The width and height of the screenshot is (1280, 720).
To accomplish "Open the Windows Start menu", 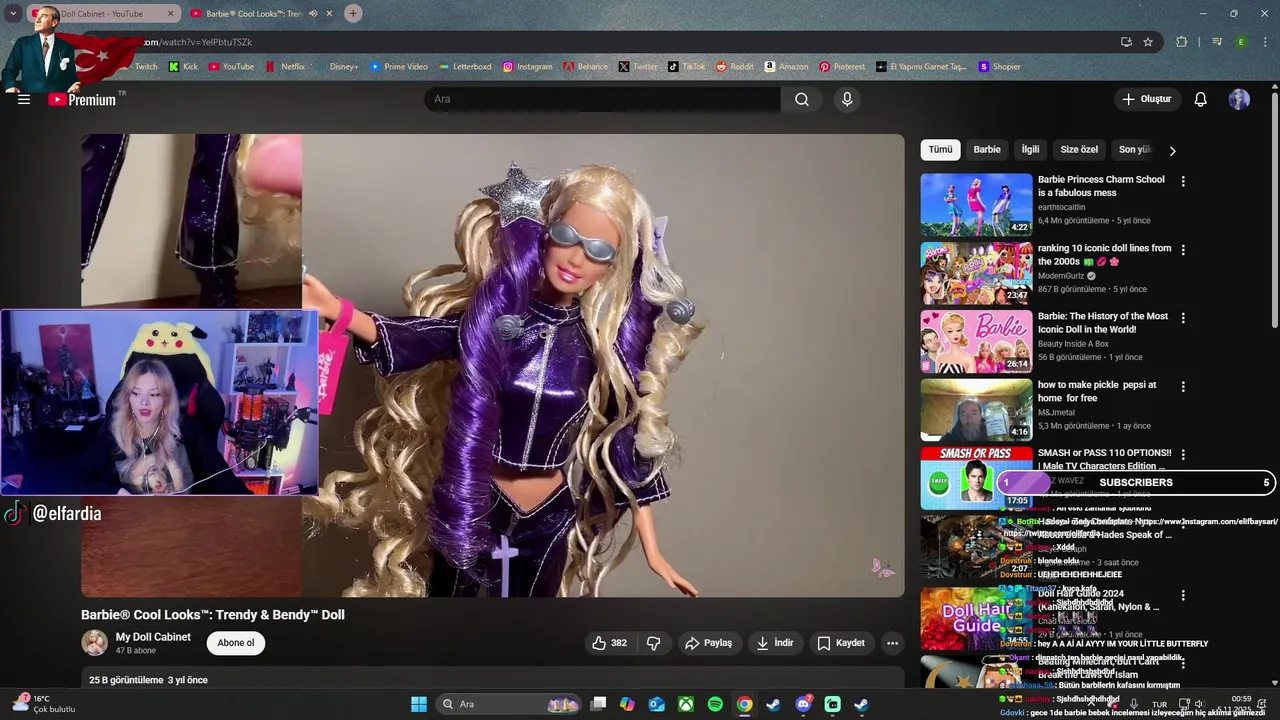I will [419, 704].
